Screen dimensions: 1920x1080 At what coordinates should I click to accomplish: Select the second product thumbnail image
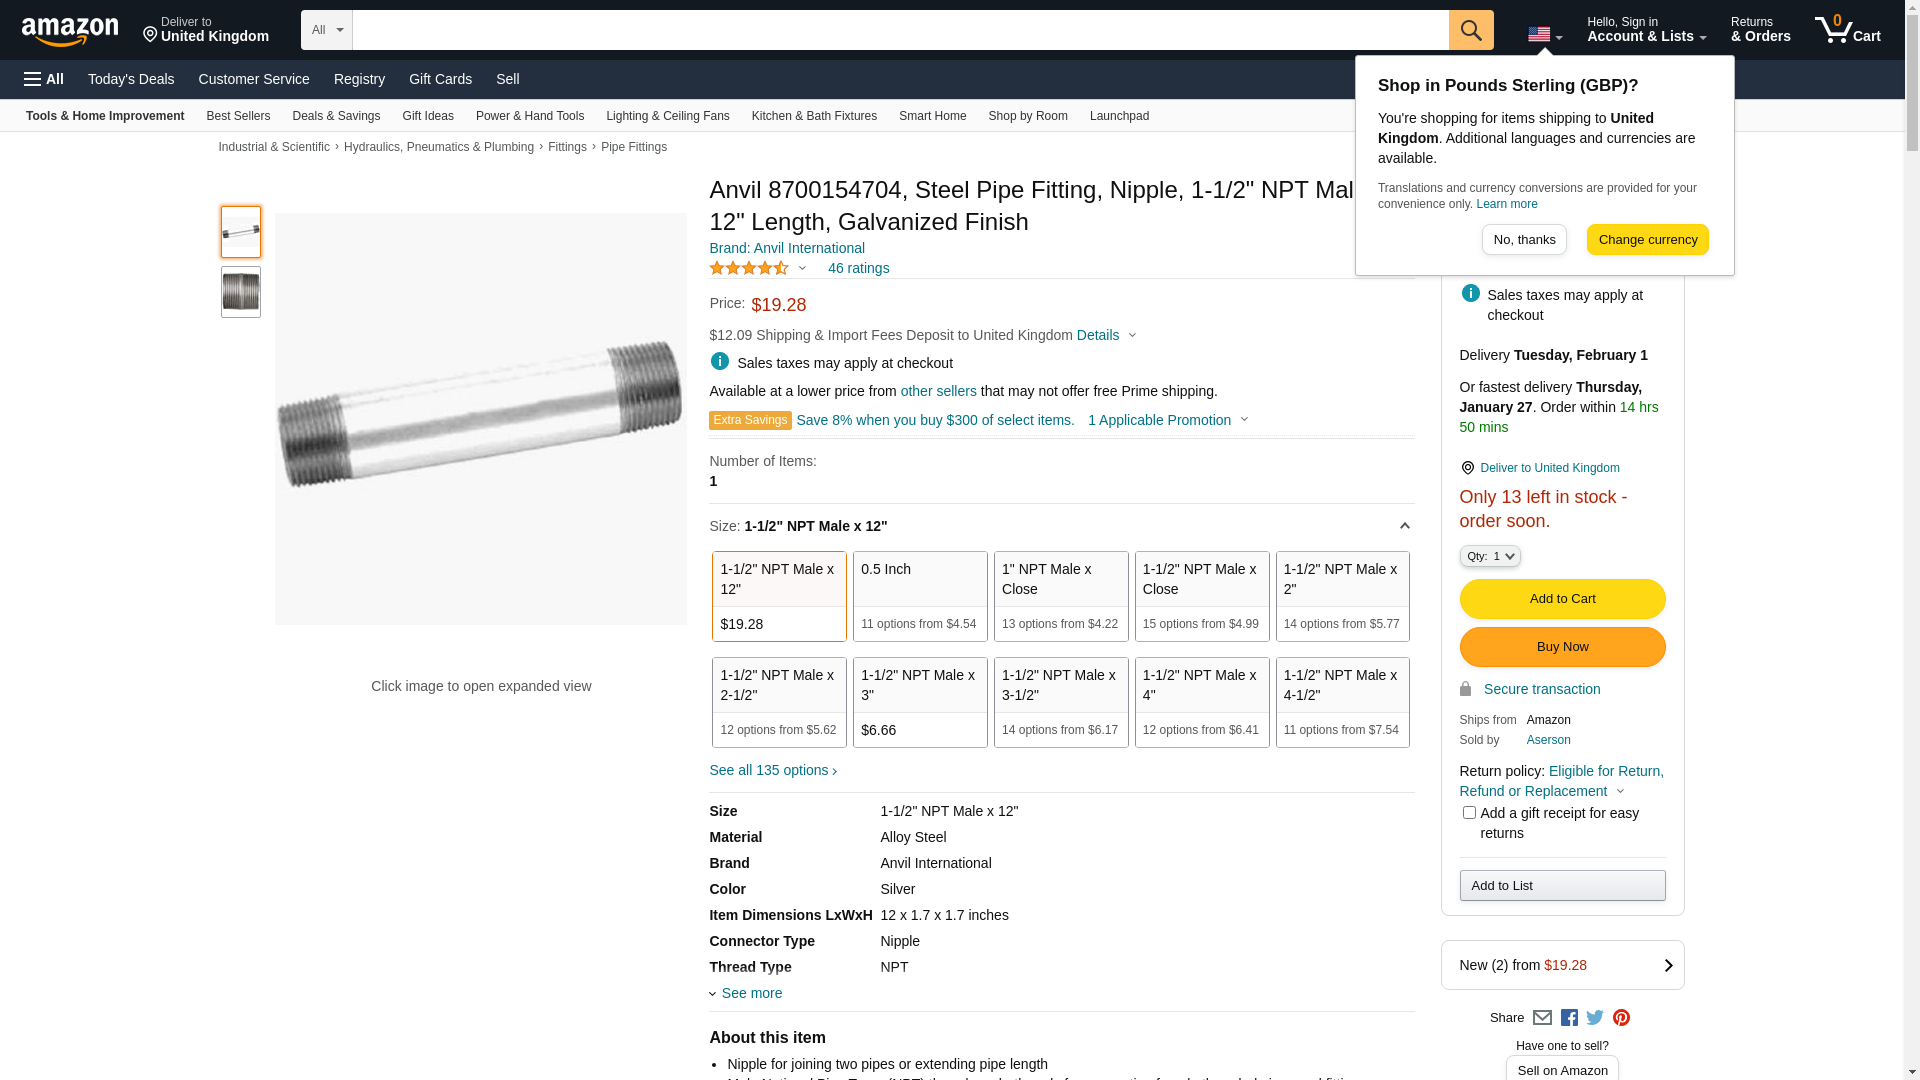click(x=241, y=292)
